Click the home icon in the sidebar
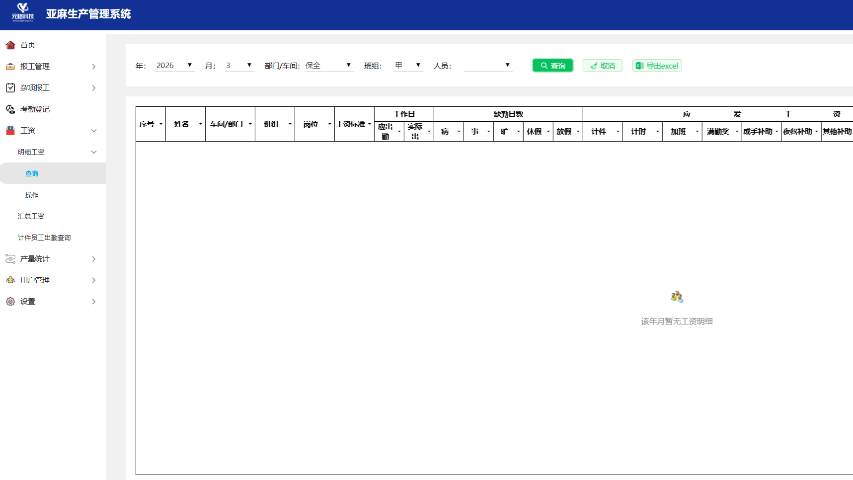This screenshot has height=480, width=853. click(x=10, y=45)
